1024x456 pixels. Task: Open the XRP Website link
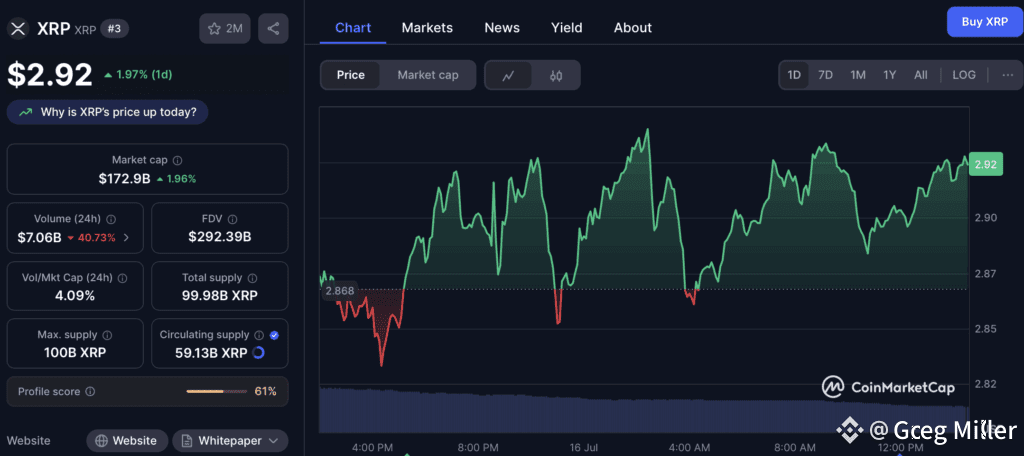(x=127, y=441)
